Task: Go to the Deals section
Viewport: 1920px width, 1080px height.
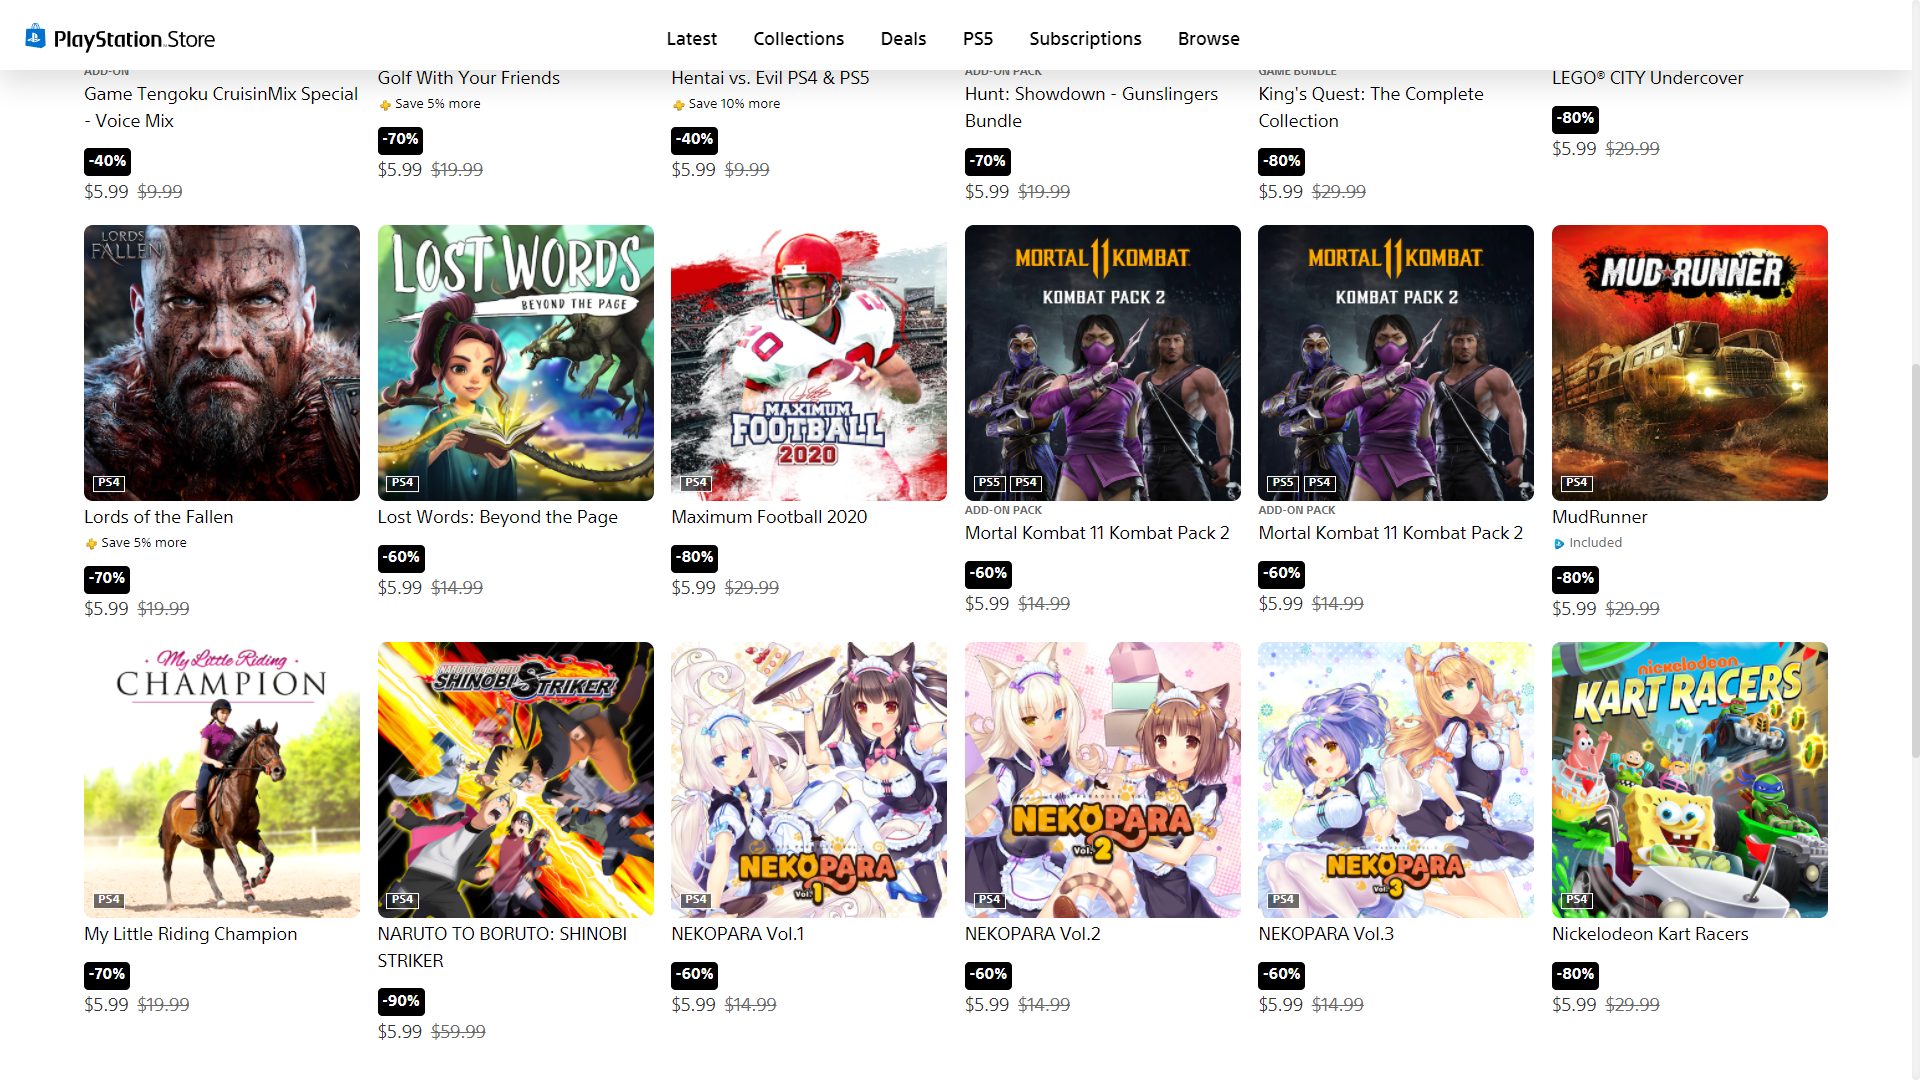Action: 903,38
